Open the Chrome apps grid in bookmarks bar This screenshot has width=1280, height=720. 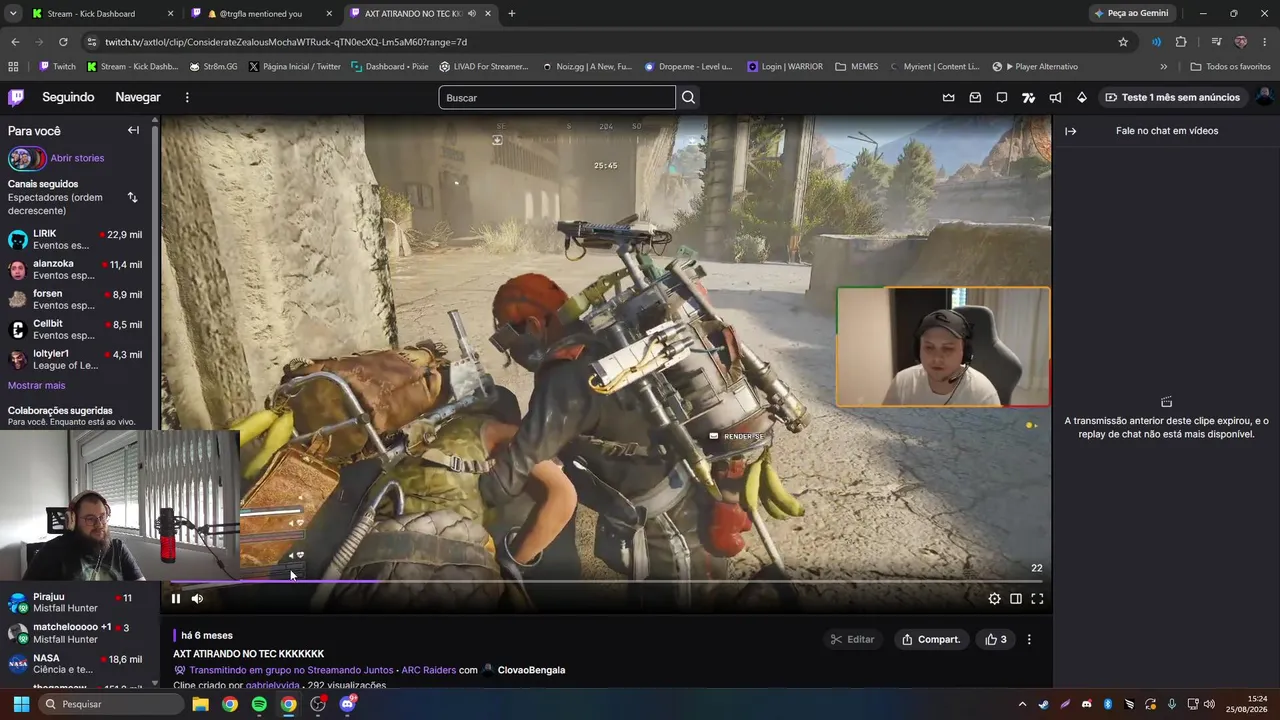[13, 67]
